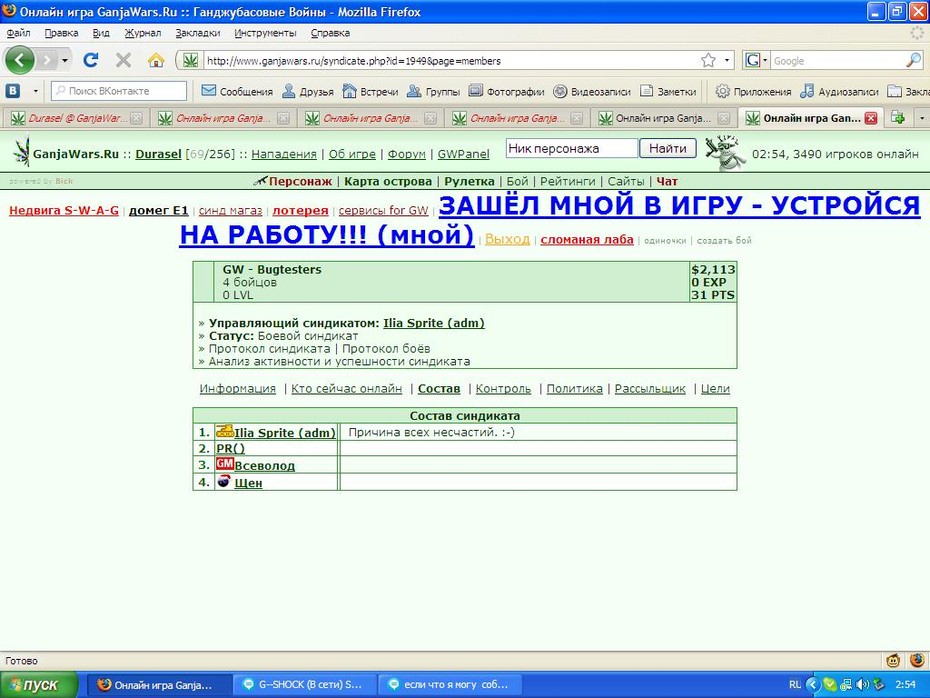This screenshot has height=698, width=930.
Task: Click the Home house icon
Action: [x=156, y=60]
